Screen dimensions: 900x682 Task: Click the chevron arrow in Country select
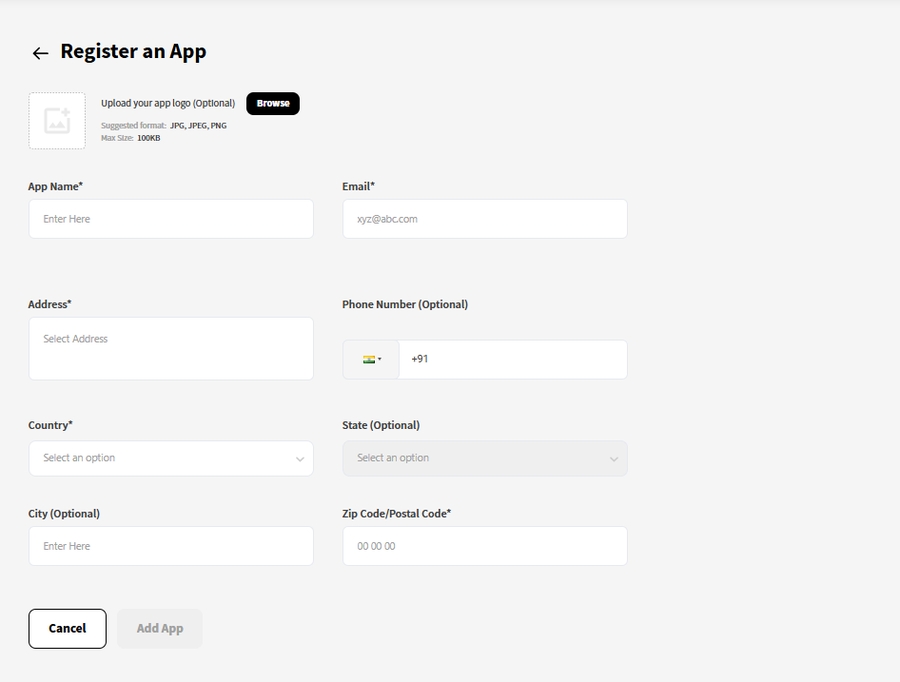(x=299, y=459)
